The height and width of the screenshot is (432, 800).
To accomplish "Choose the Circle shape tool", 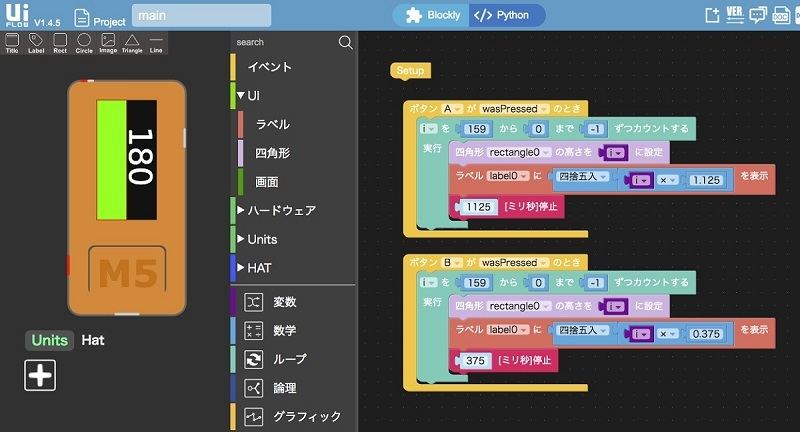I will [x=84, y=42].
